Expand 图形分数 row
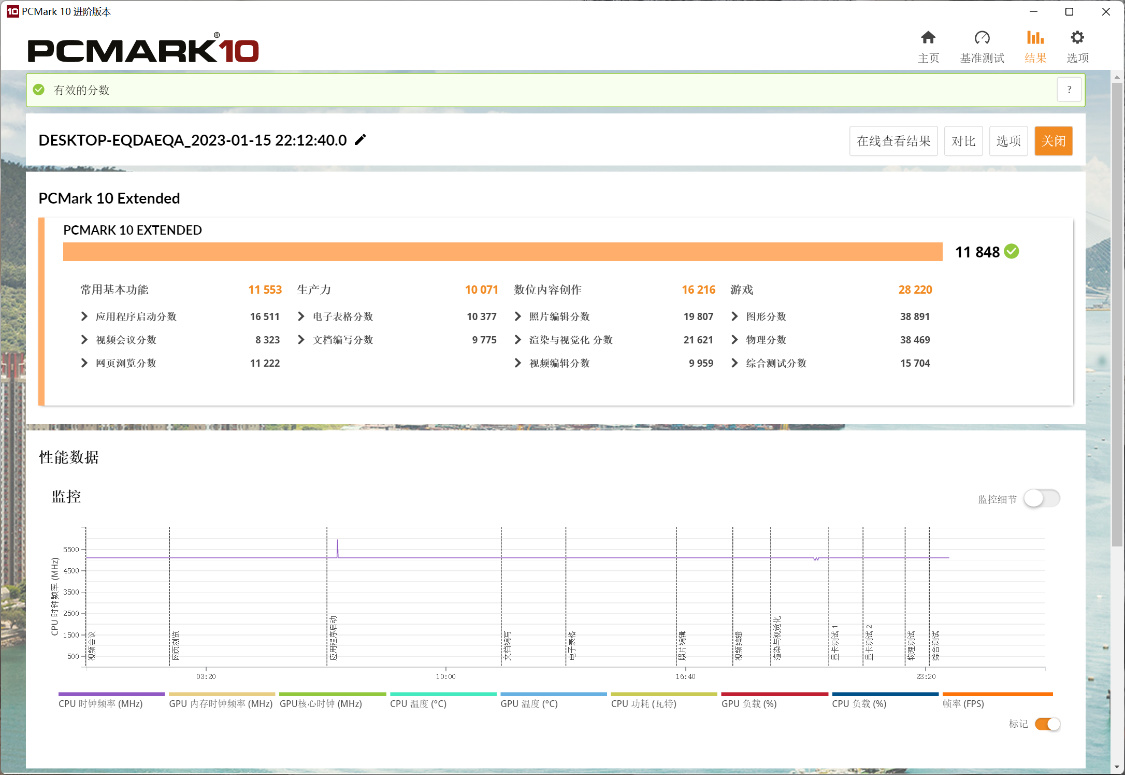The height and width of the screenshot is (775, 1125). [734, 316]
